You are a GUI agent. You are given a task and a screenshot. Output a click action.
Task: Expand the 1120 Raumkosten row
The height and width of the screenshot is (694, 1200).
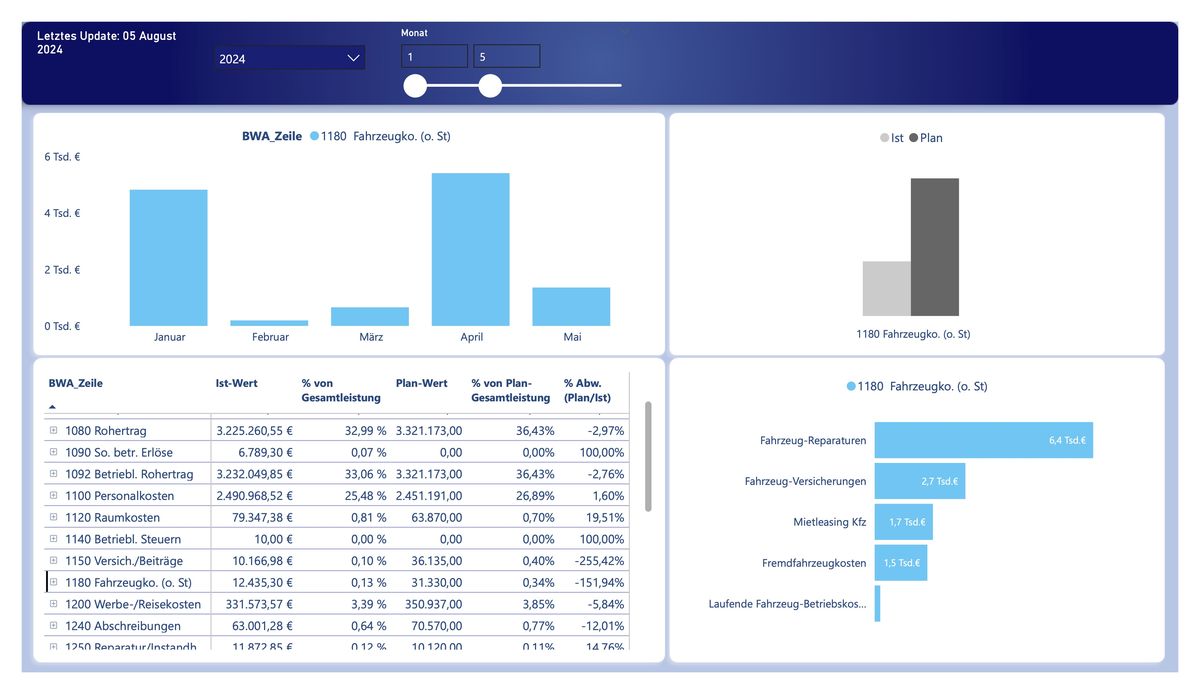(x=54, y=517)
